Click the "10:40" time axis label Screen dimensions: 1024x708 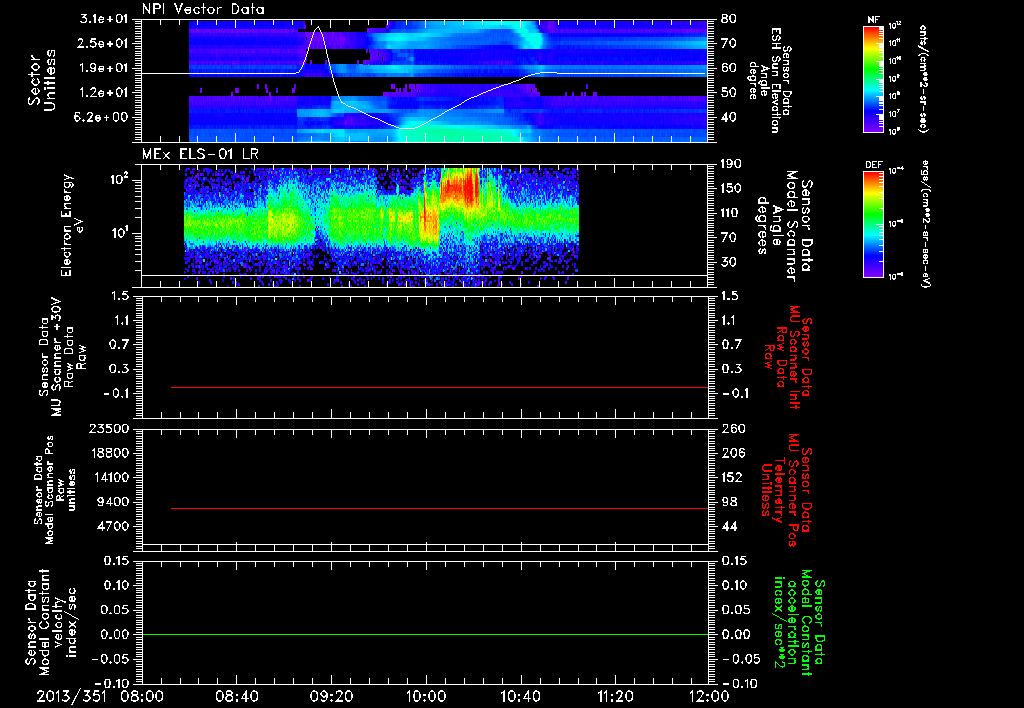pyautogui.click(x=520, y=696)
